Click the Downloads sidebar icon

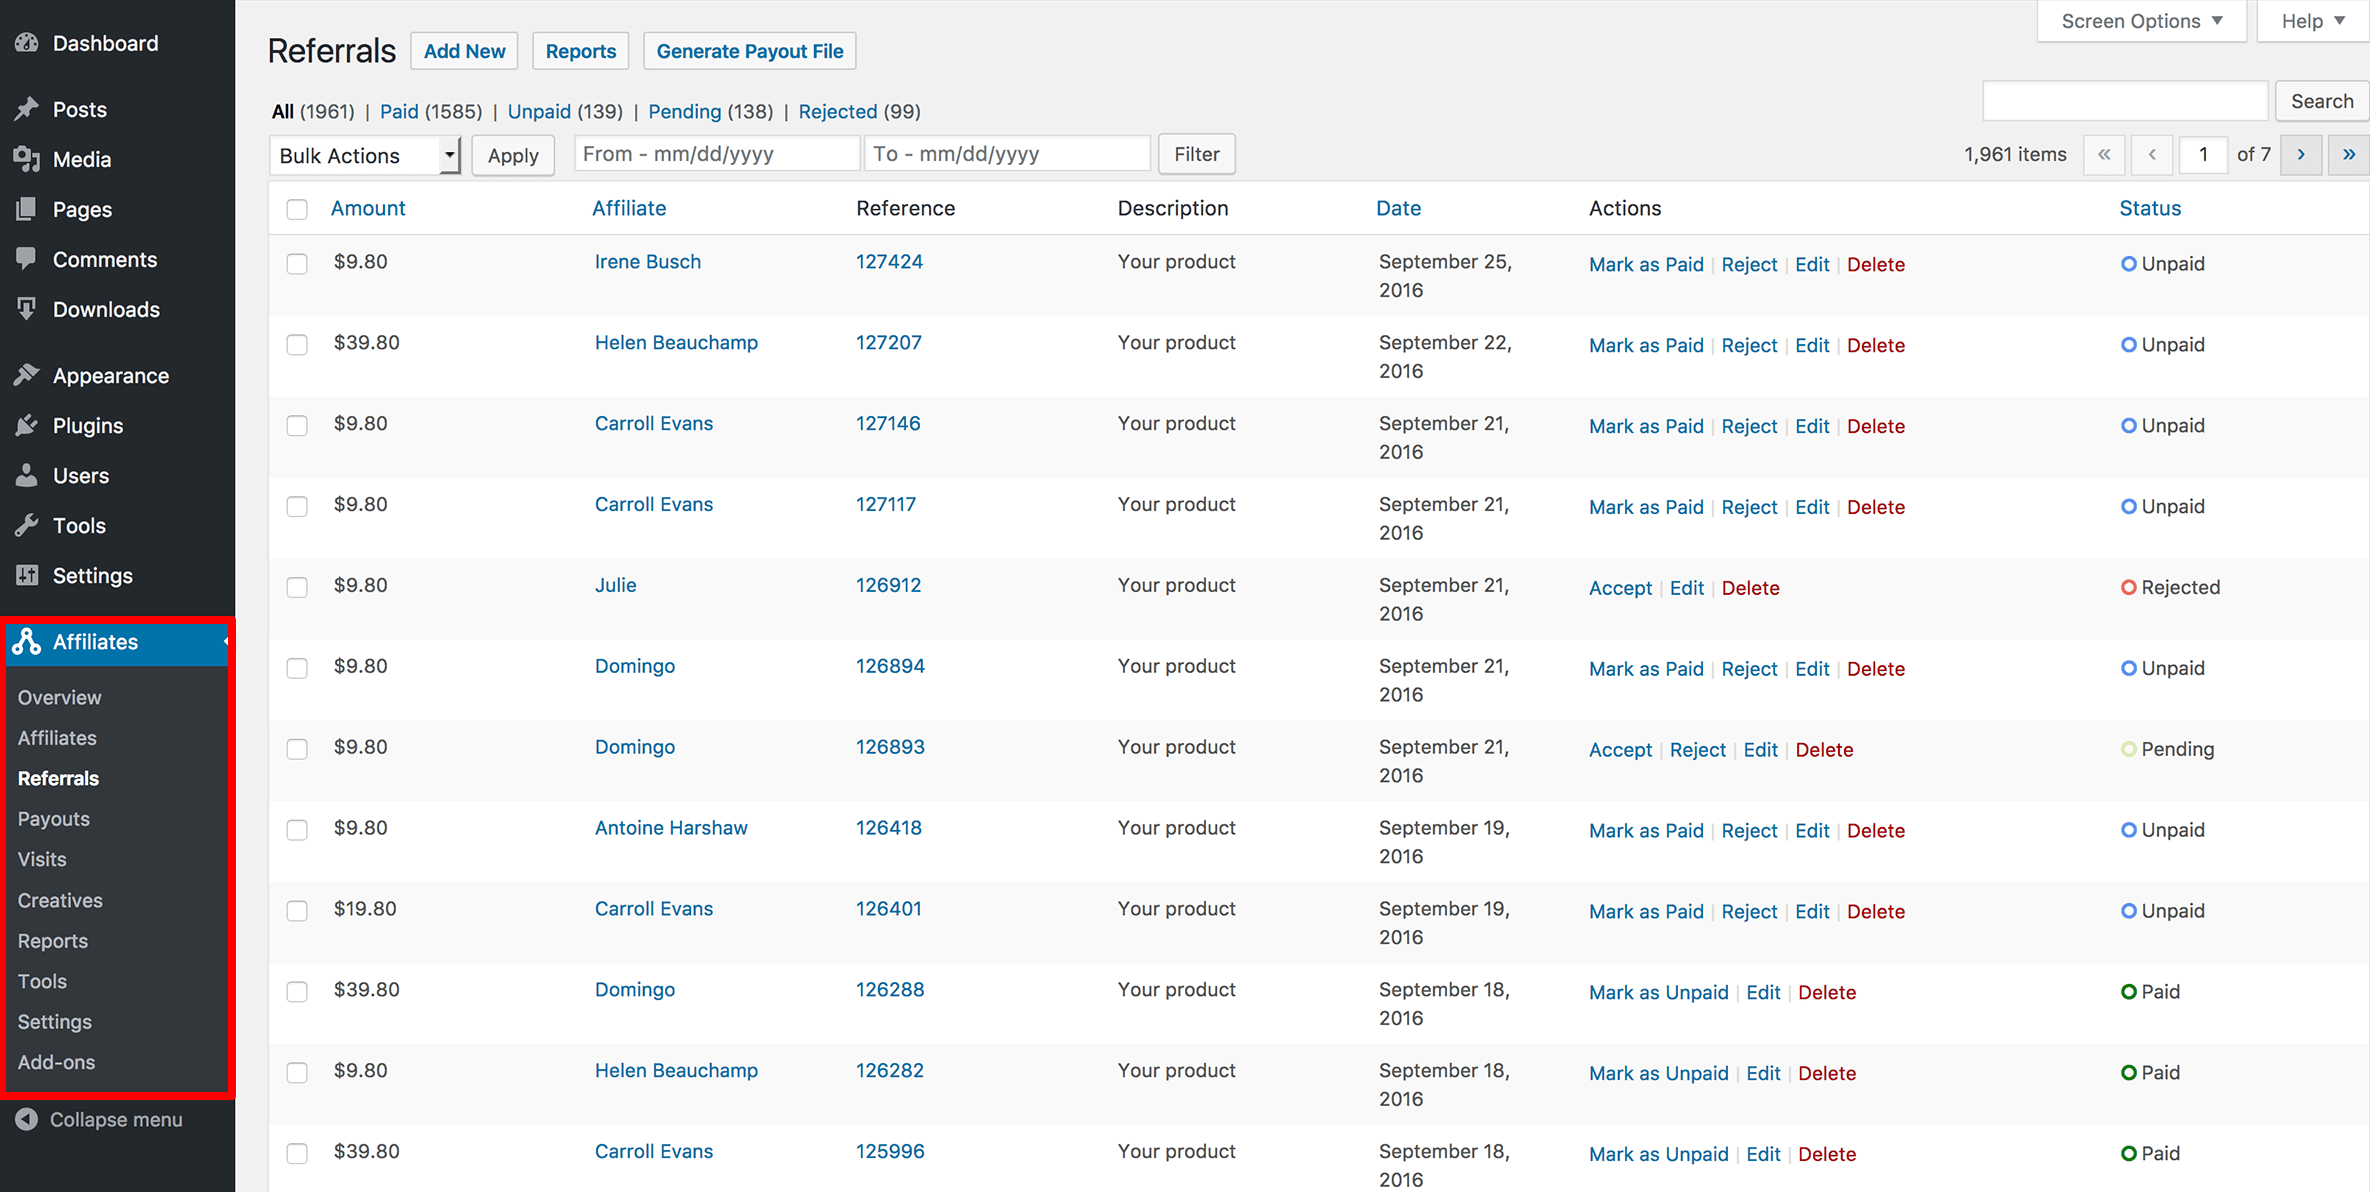point(26,309)
